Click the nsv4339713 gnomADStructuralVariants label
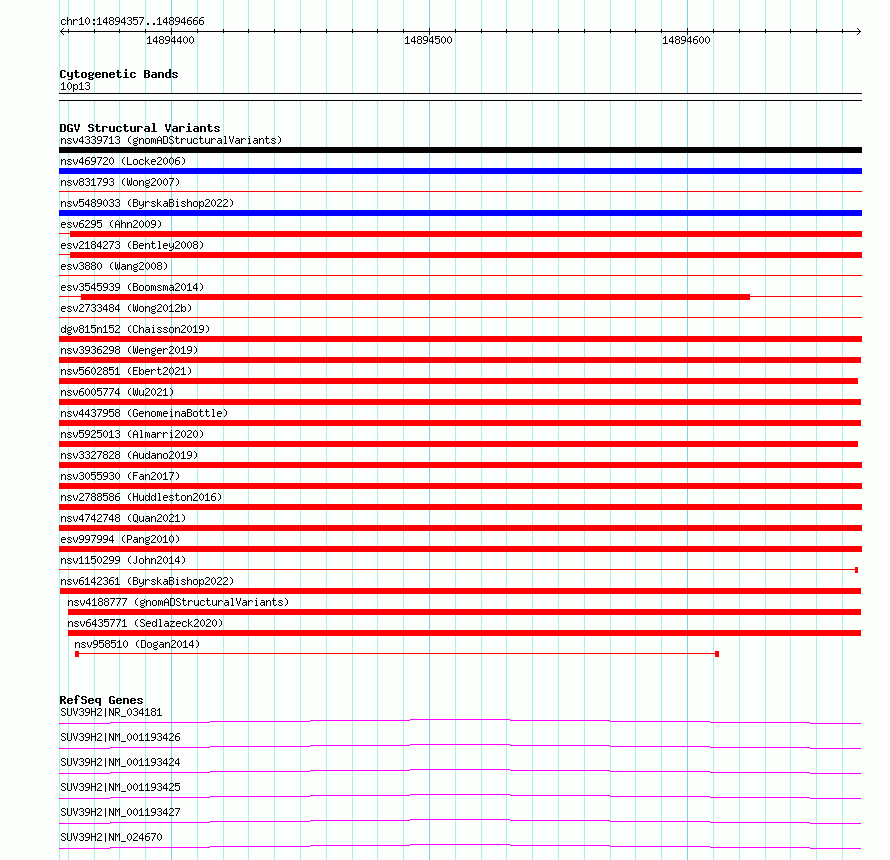This screenshot has height=860, width=890. tap(171, 140)
